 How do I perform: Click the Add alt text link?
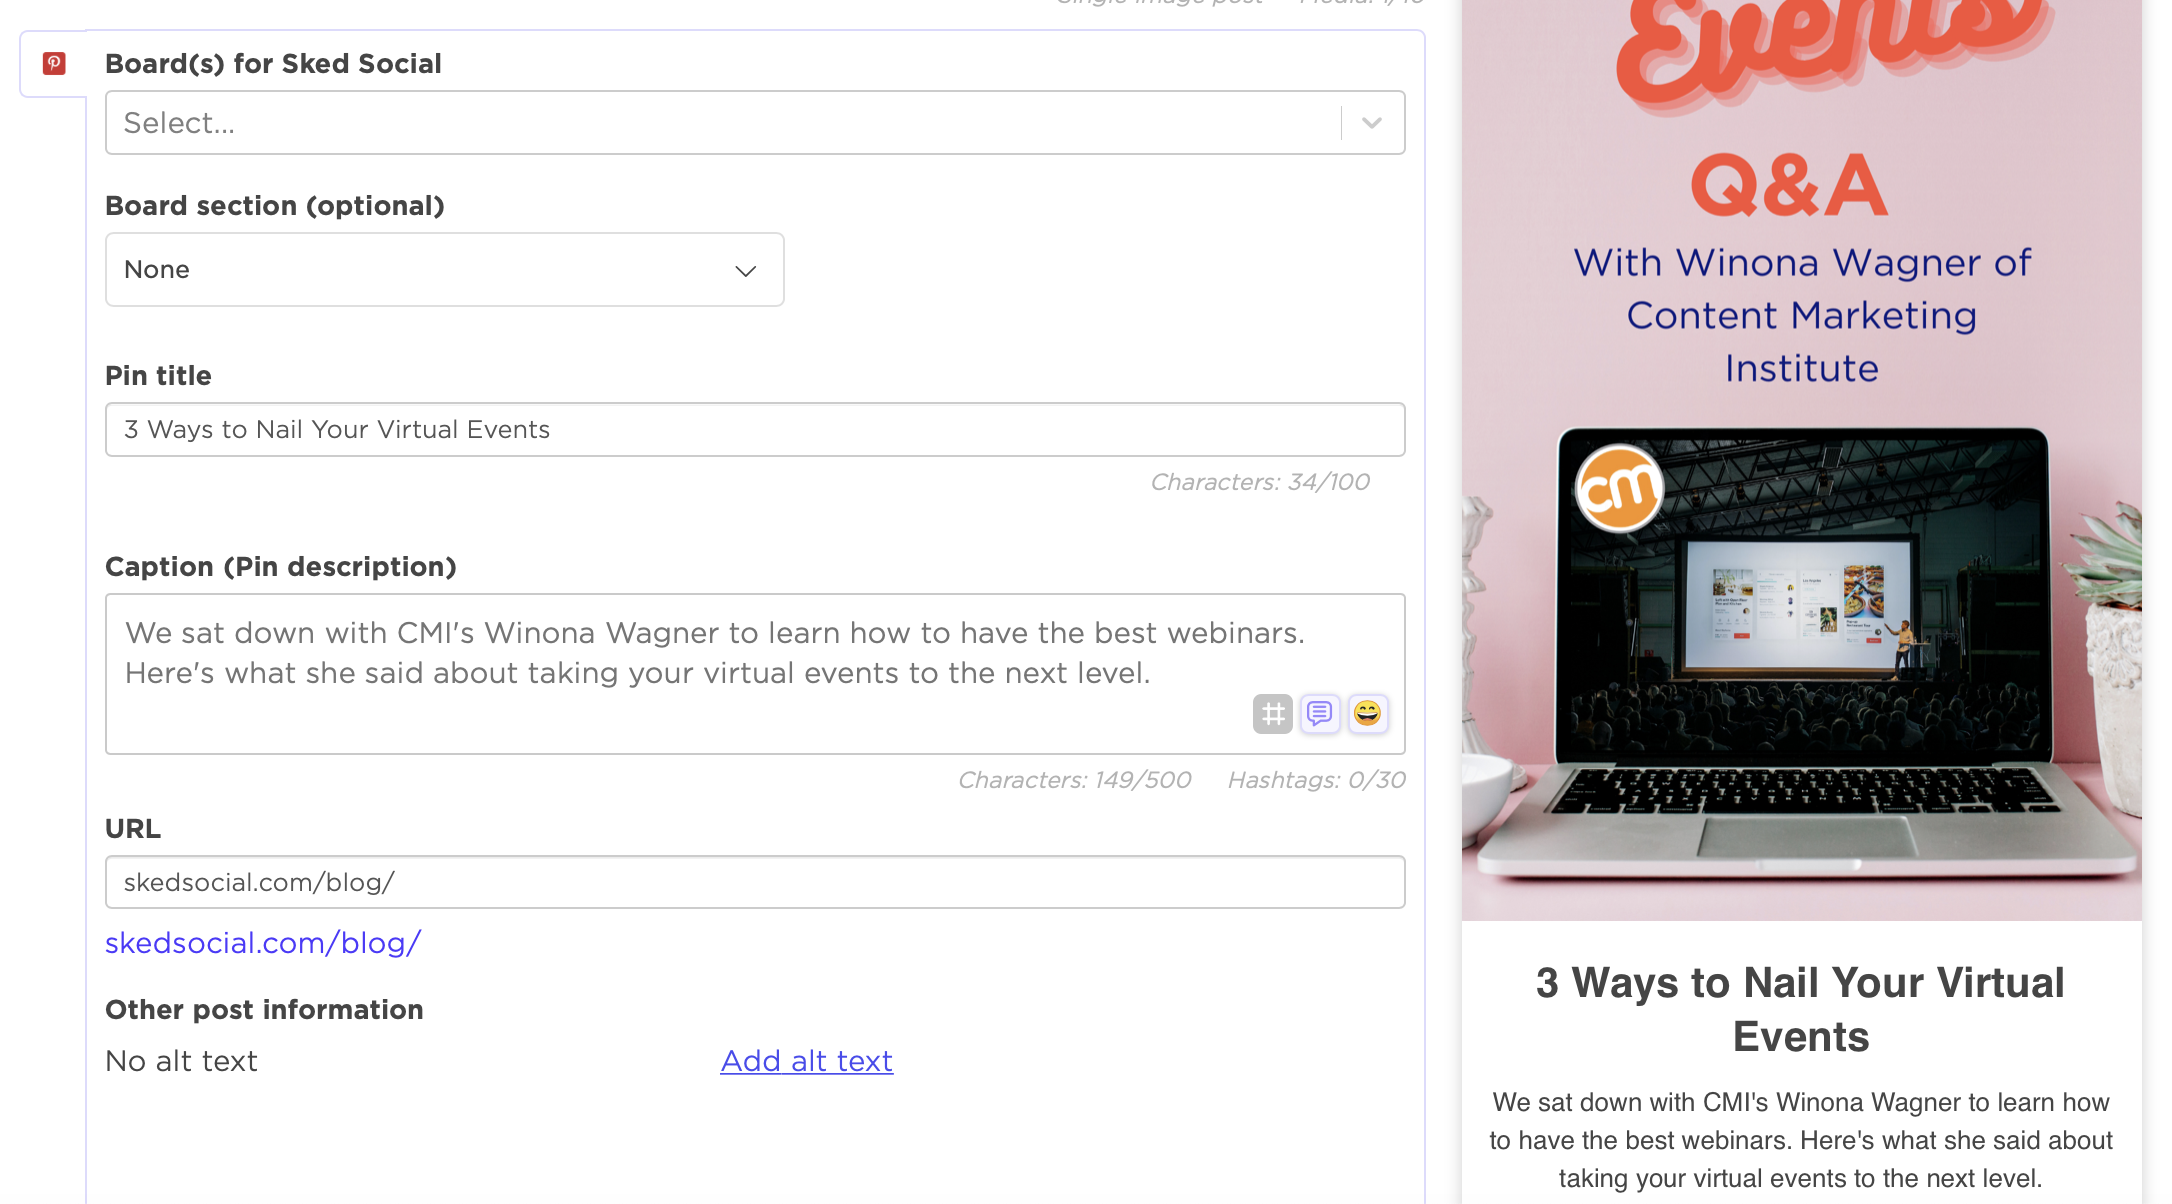(806, 1061)
